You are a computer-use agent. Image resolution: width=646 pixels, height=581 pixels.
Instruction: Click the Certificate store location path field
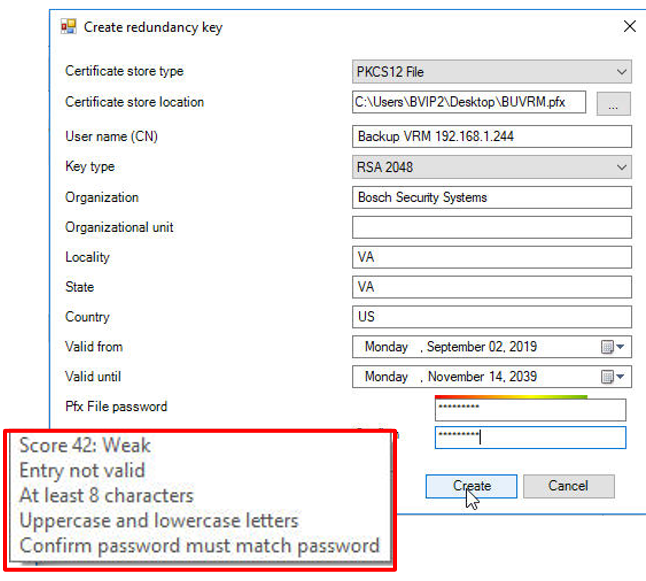[x=469, y=102]
